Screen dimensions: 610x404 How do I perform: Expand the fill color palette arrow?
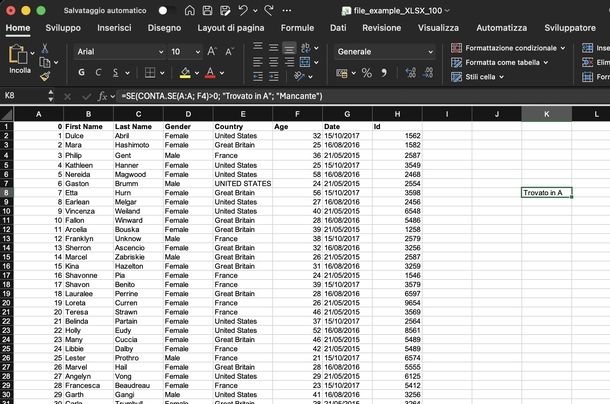[x=197, y=73]
